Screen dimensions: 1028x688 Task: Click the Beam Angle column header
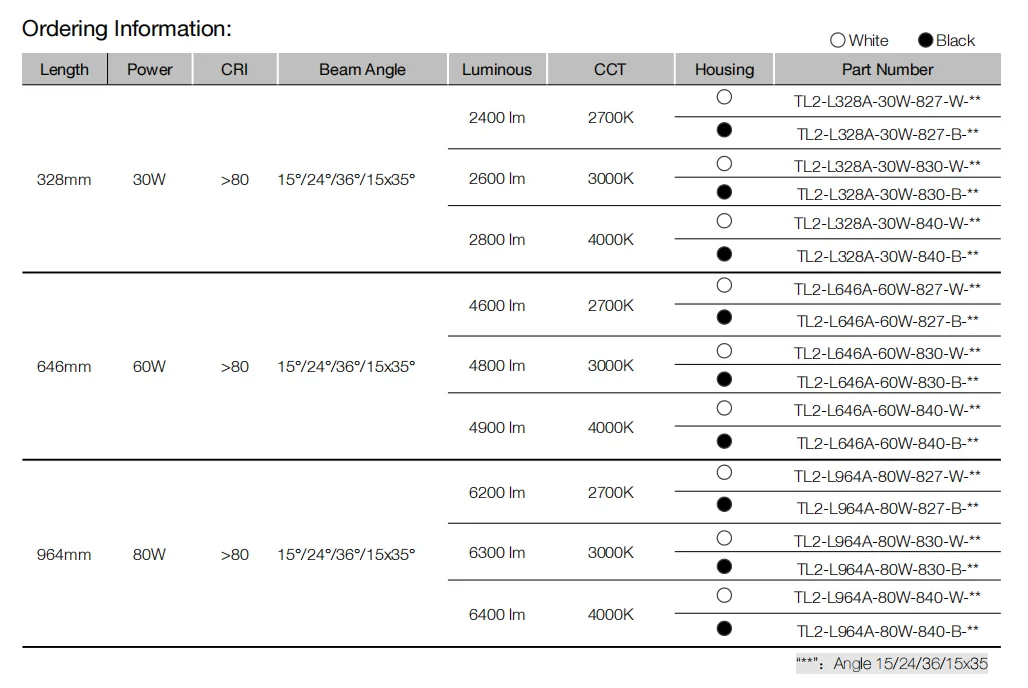362,70
